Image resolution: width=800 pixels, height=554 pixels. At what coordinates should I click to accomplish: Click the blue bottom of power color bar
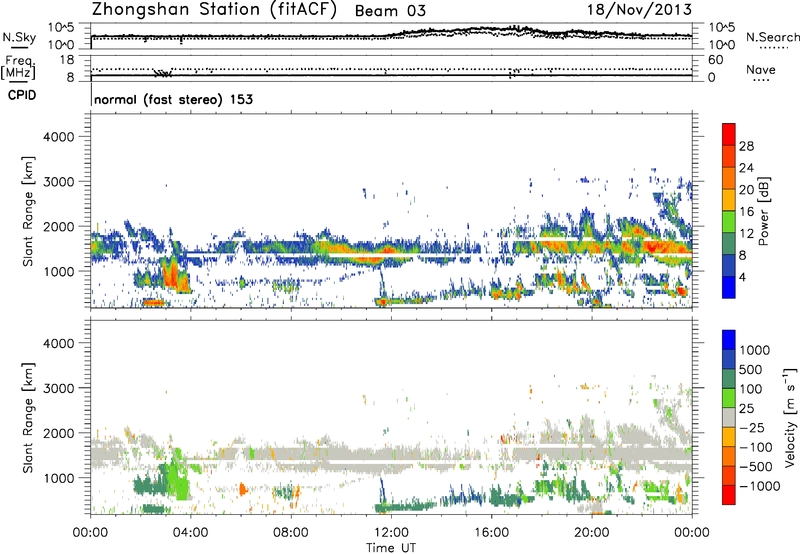[x=729, y=287]
